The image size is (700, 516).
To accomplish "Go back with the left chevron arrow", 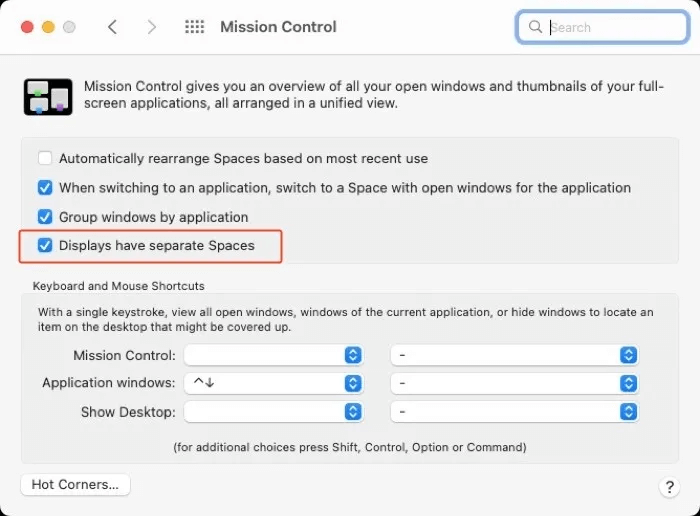I will pos(112,27).
